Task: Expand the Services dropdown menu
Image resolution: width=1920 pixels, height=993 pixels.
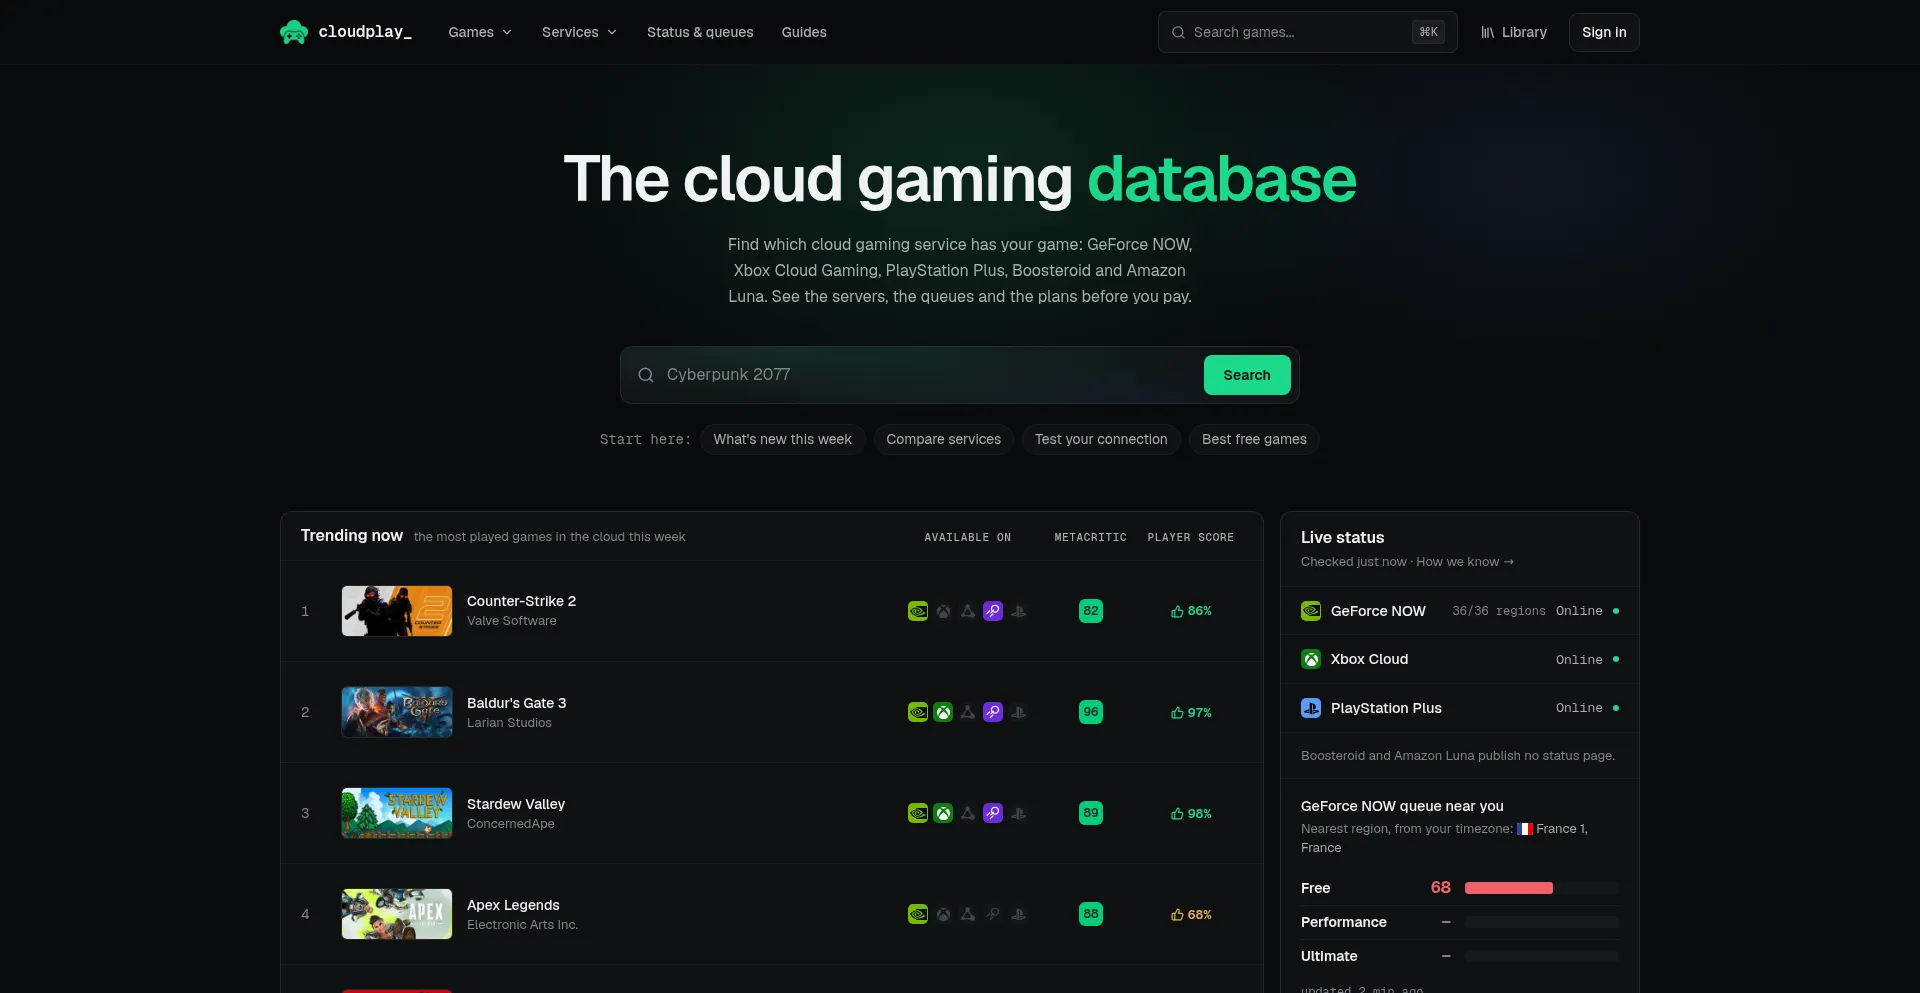Action: [579, 32]
